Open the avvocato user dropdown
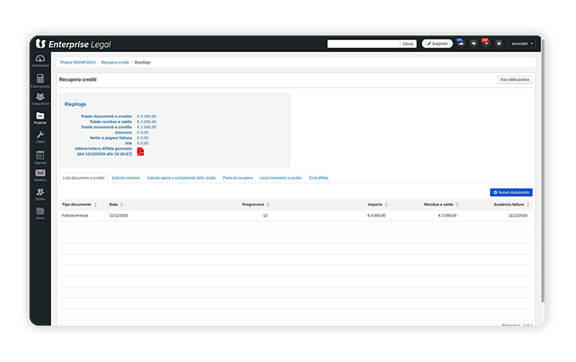 (522, 44)
